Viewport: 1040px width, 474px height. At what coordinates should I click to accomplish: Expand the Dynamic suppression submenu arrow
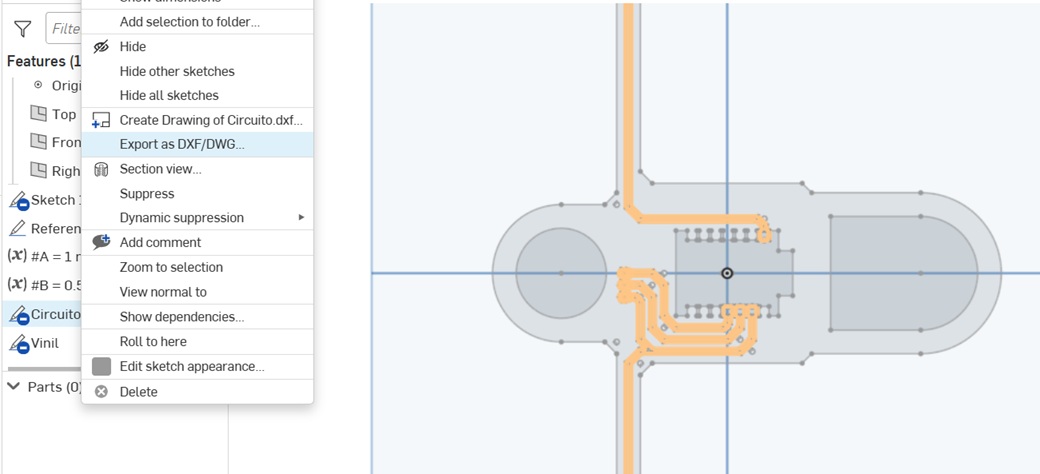pyautogui.click(x=301, y=217)
